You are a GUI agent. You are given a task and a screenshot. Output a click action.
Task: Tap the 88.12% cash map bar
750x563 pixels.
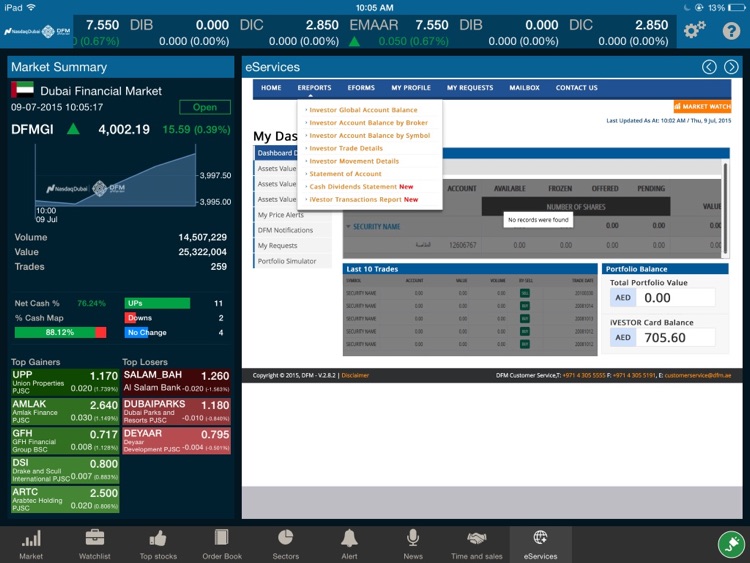60,332
